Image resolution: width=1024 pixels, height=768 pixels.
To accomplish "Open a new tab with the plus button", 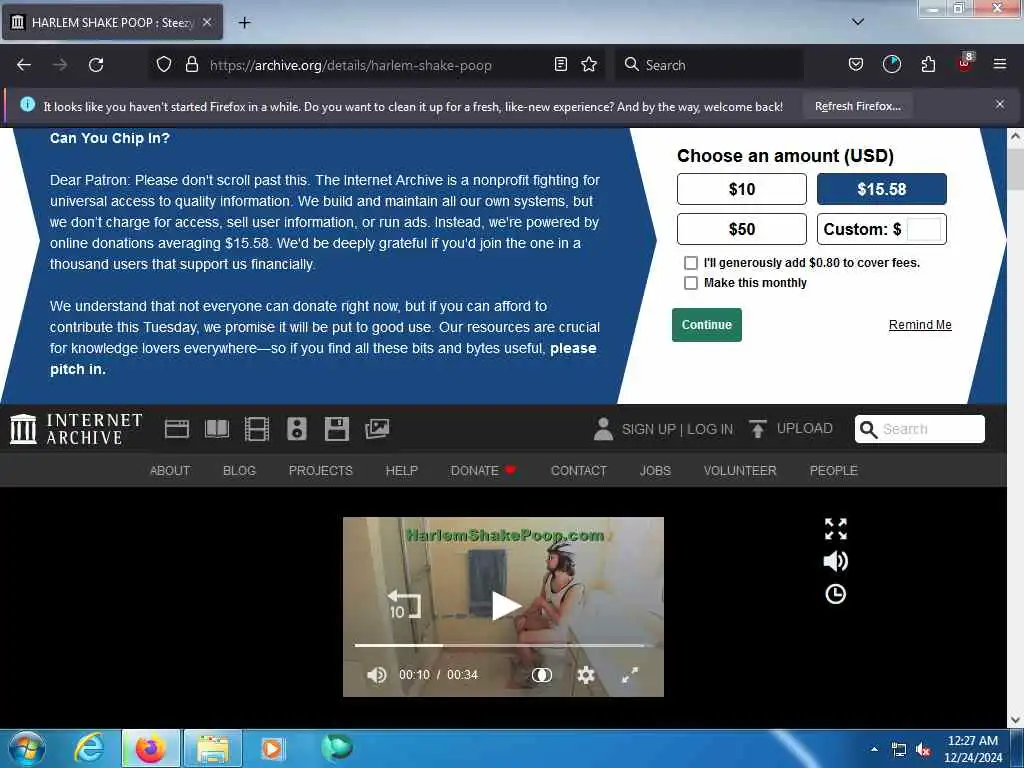I will click(x=244, y=23).
